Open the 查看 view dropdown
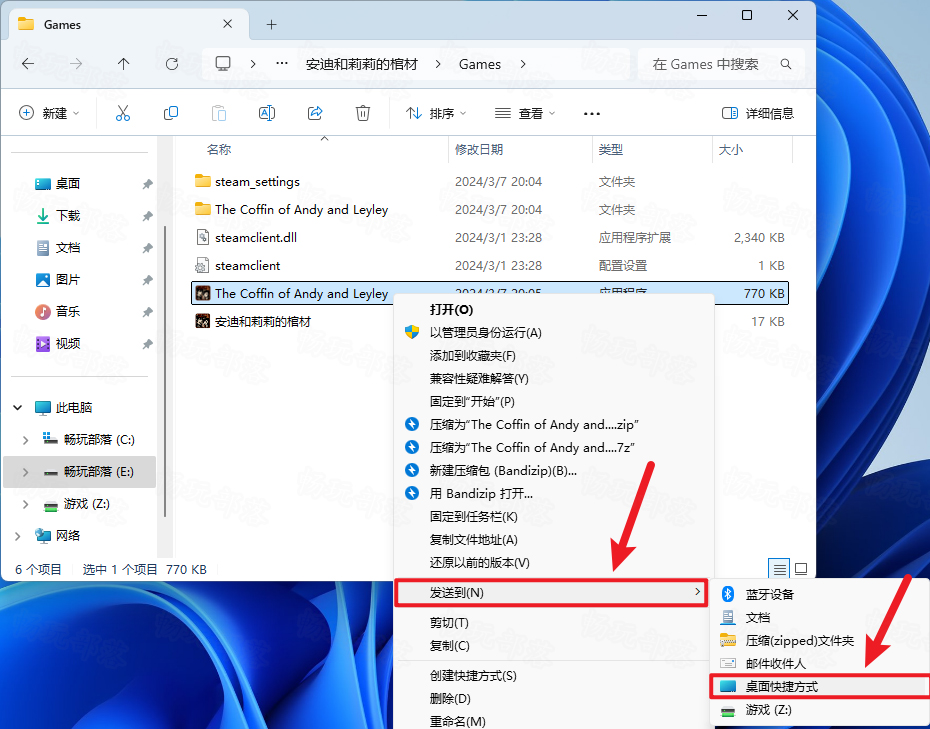Image resolution: width=930 pixels, height=729 pixels. click(525, 113)
